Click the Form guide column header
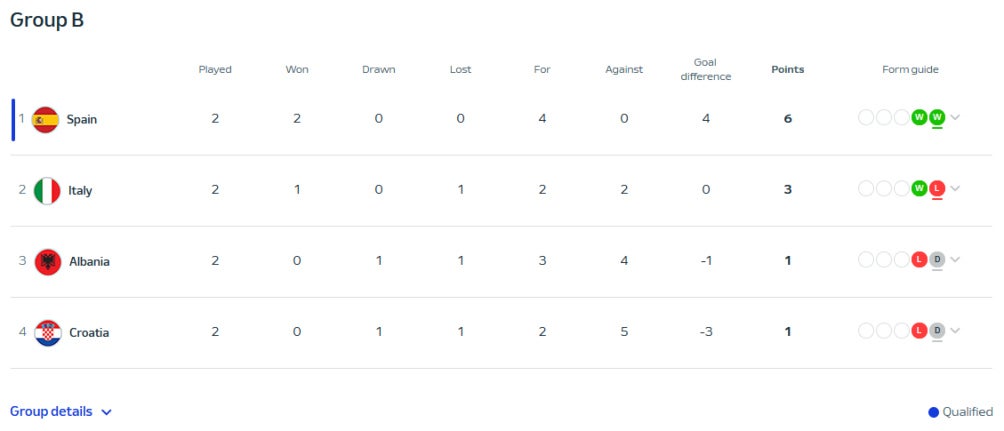Screen dimensions: 1004x431 [x=910, y=70]
